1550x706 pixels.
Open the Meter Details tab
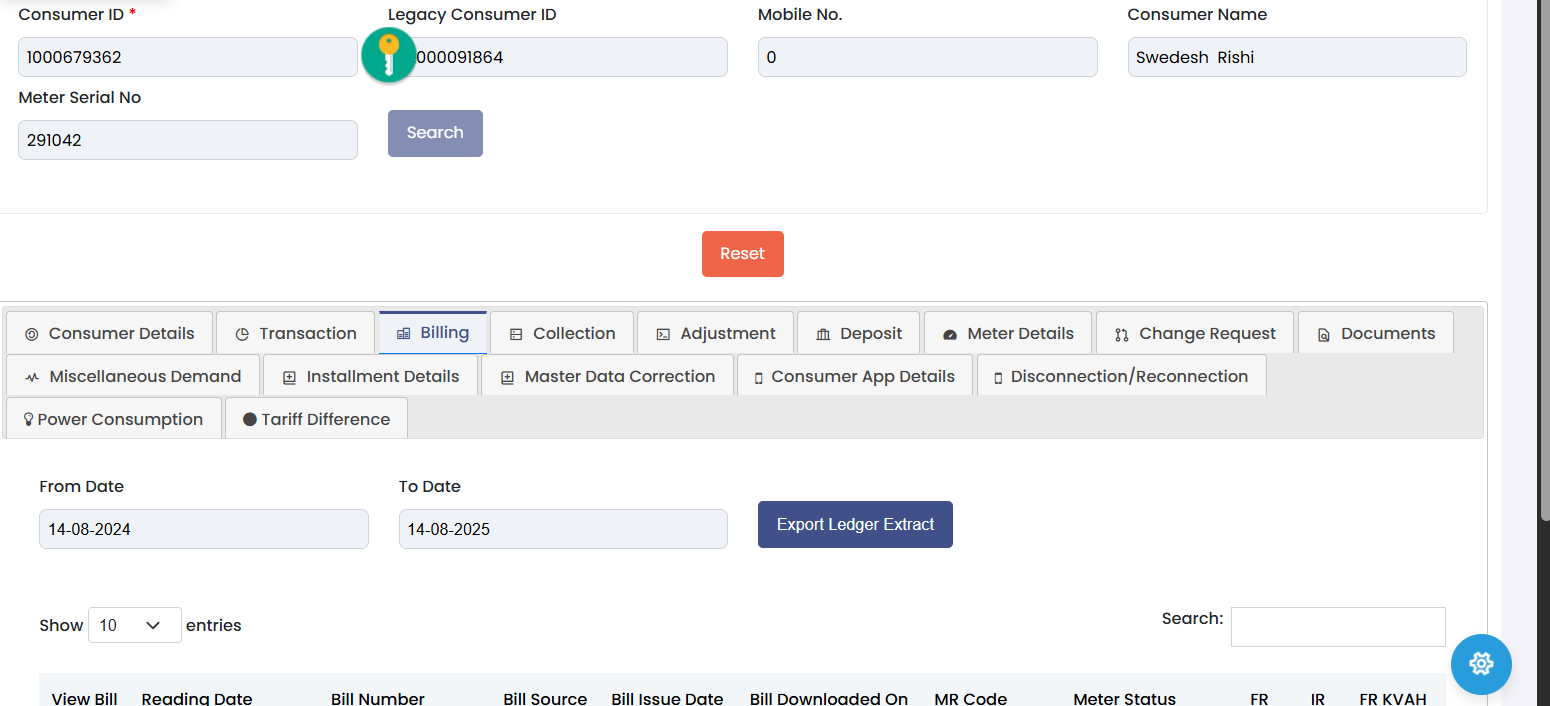click(x=1008, y=333)
